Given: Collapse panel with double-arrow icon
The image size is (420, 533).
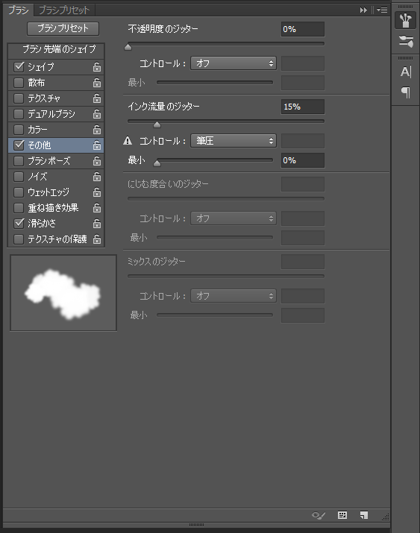Looking at the screenshot, I should coord(363,10).
